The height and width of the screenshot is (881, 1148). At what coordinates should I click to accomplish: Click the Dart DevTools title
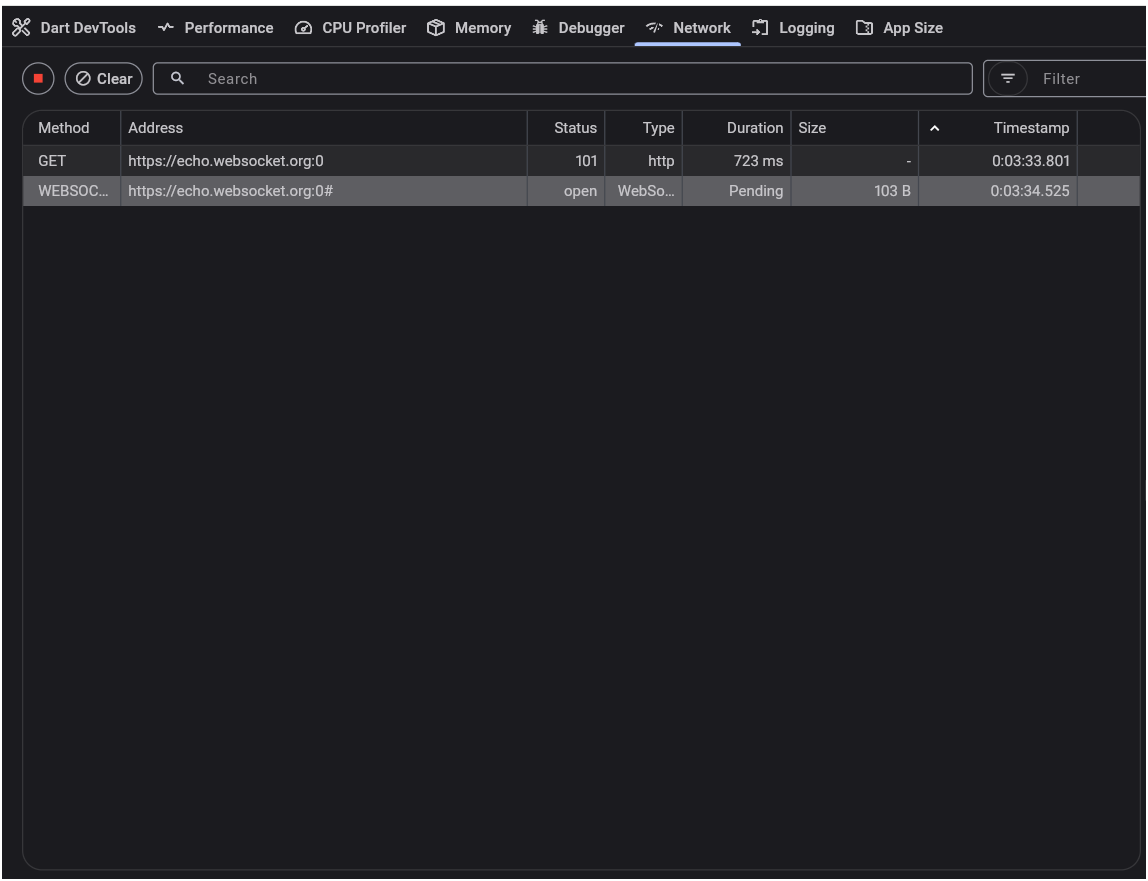pyautogui.click(x=88, y=28)
